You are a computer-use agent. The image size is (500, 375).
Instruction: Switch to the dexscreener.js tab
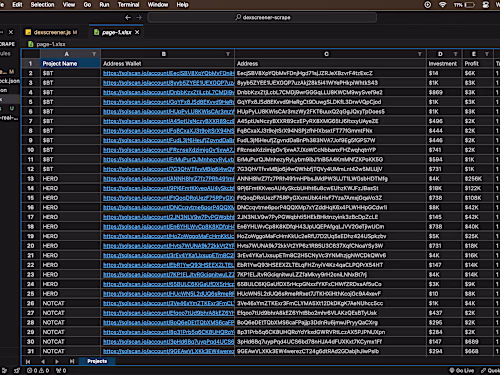(x=51, y=32)
